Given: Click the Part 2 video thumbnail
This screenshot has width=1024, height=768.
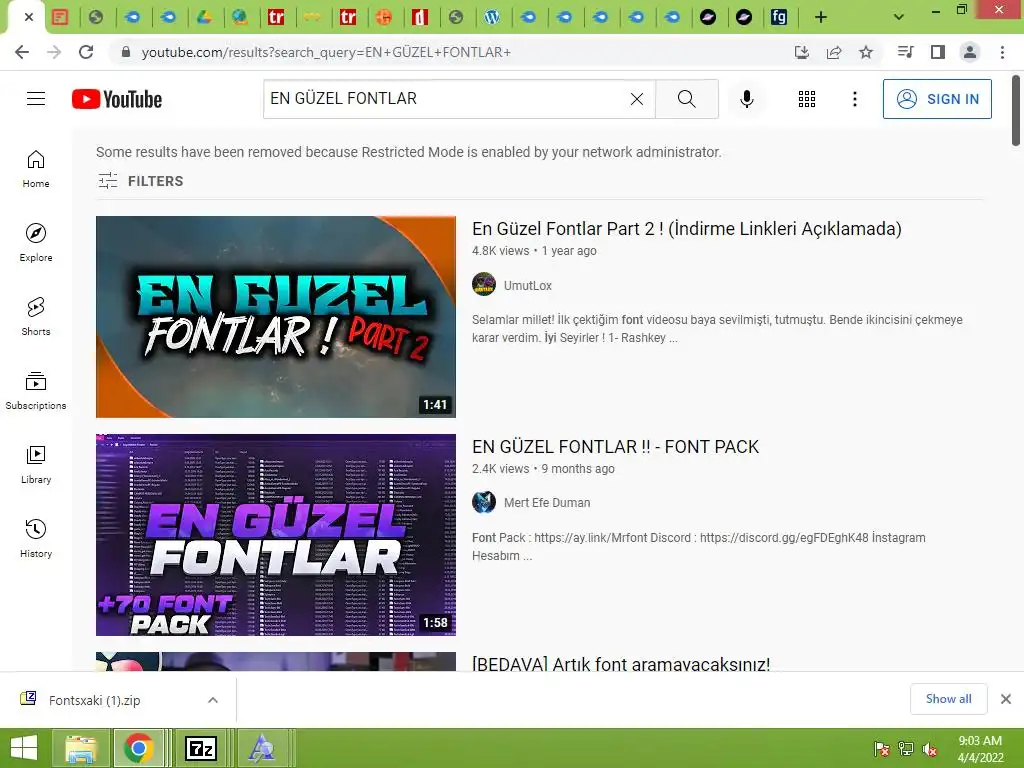Looking at the screenshot, I should coord(276,317).
